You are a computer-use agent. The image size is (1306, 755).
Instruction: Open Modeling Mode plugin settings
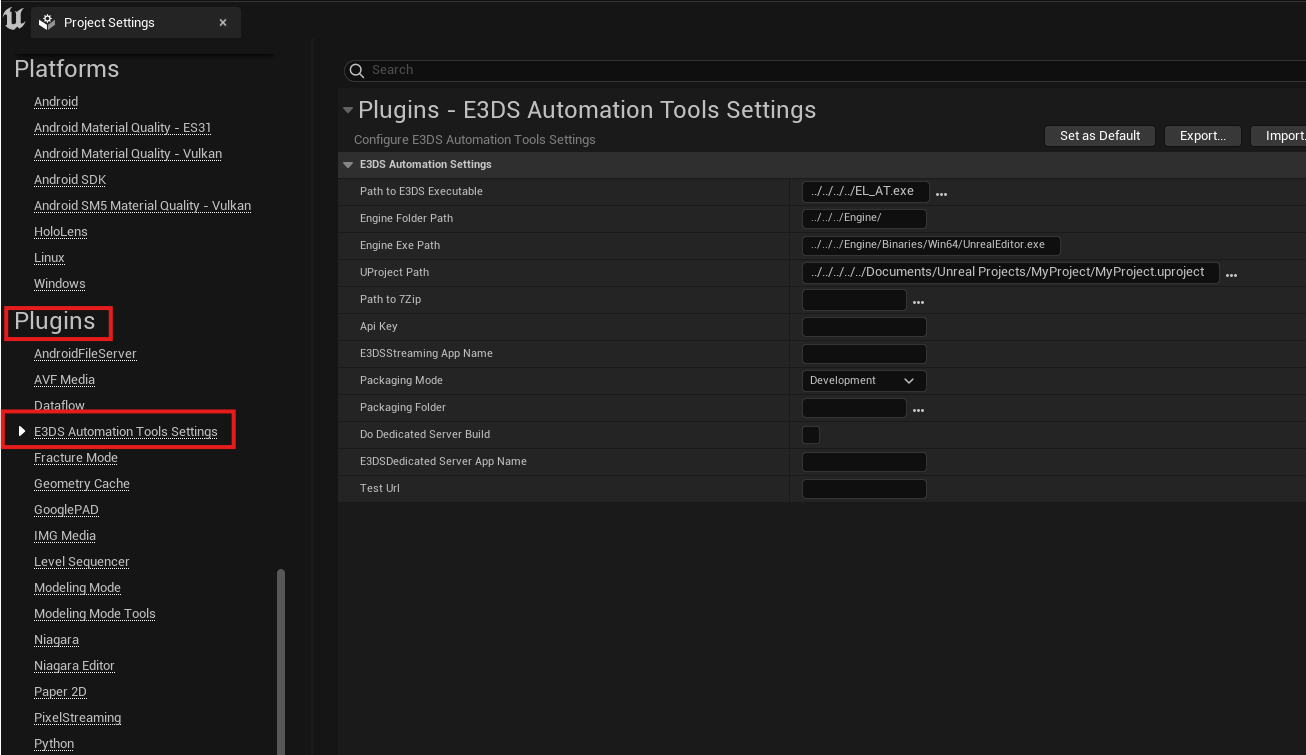click(77, 588)
